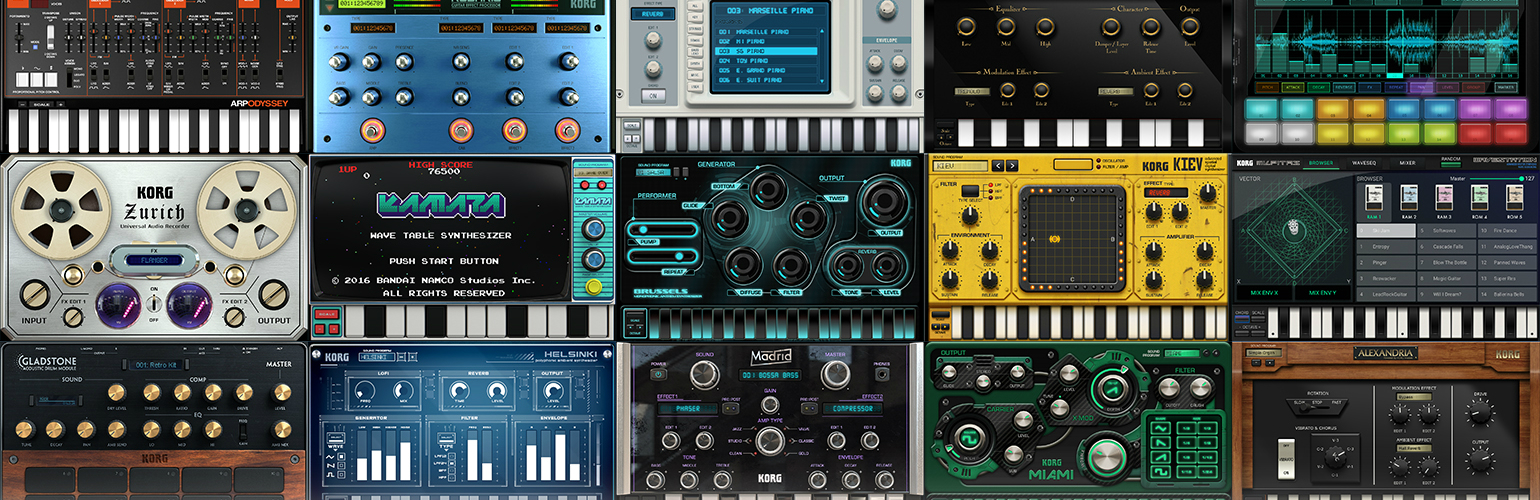Screen dimensions: 1540x500
Task: Open the Madrid sound display showing BOSSA BASS
Action: coord(770,375)
